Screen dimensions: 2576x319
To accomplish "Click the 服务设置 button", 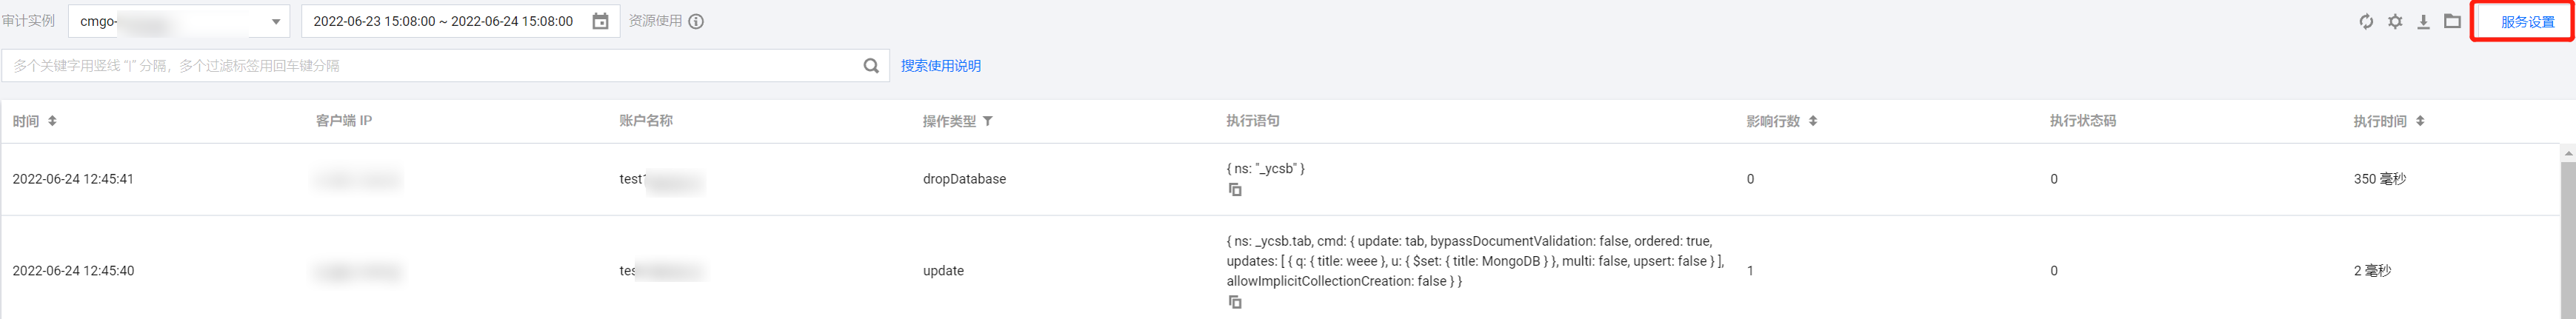I will coord(2527,22).
